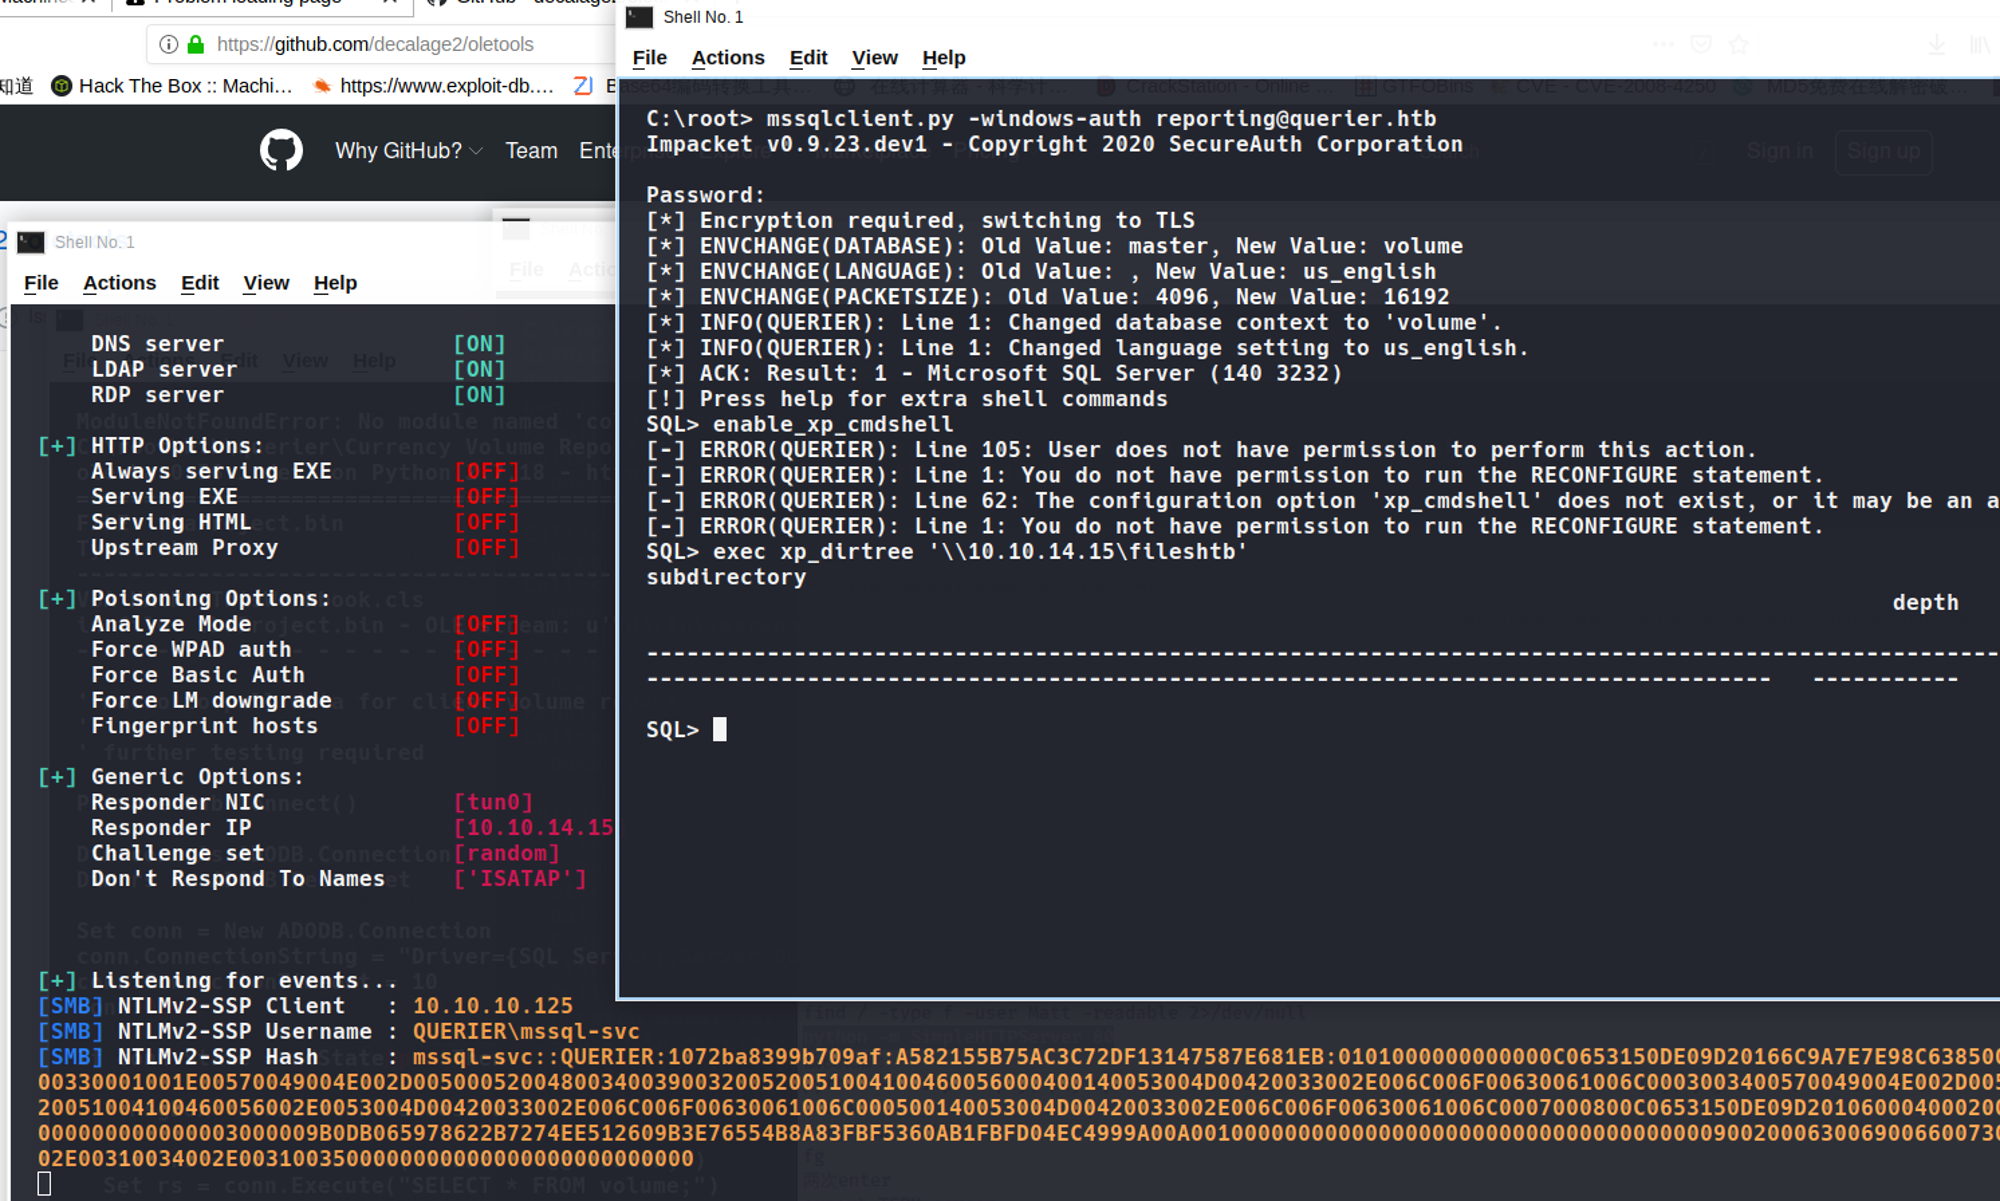Open Edit menu in front terminal

click(x=808, y=58)
